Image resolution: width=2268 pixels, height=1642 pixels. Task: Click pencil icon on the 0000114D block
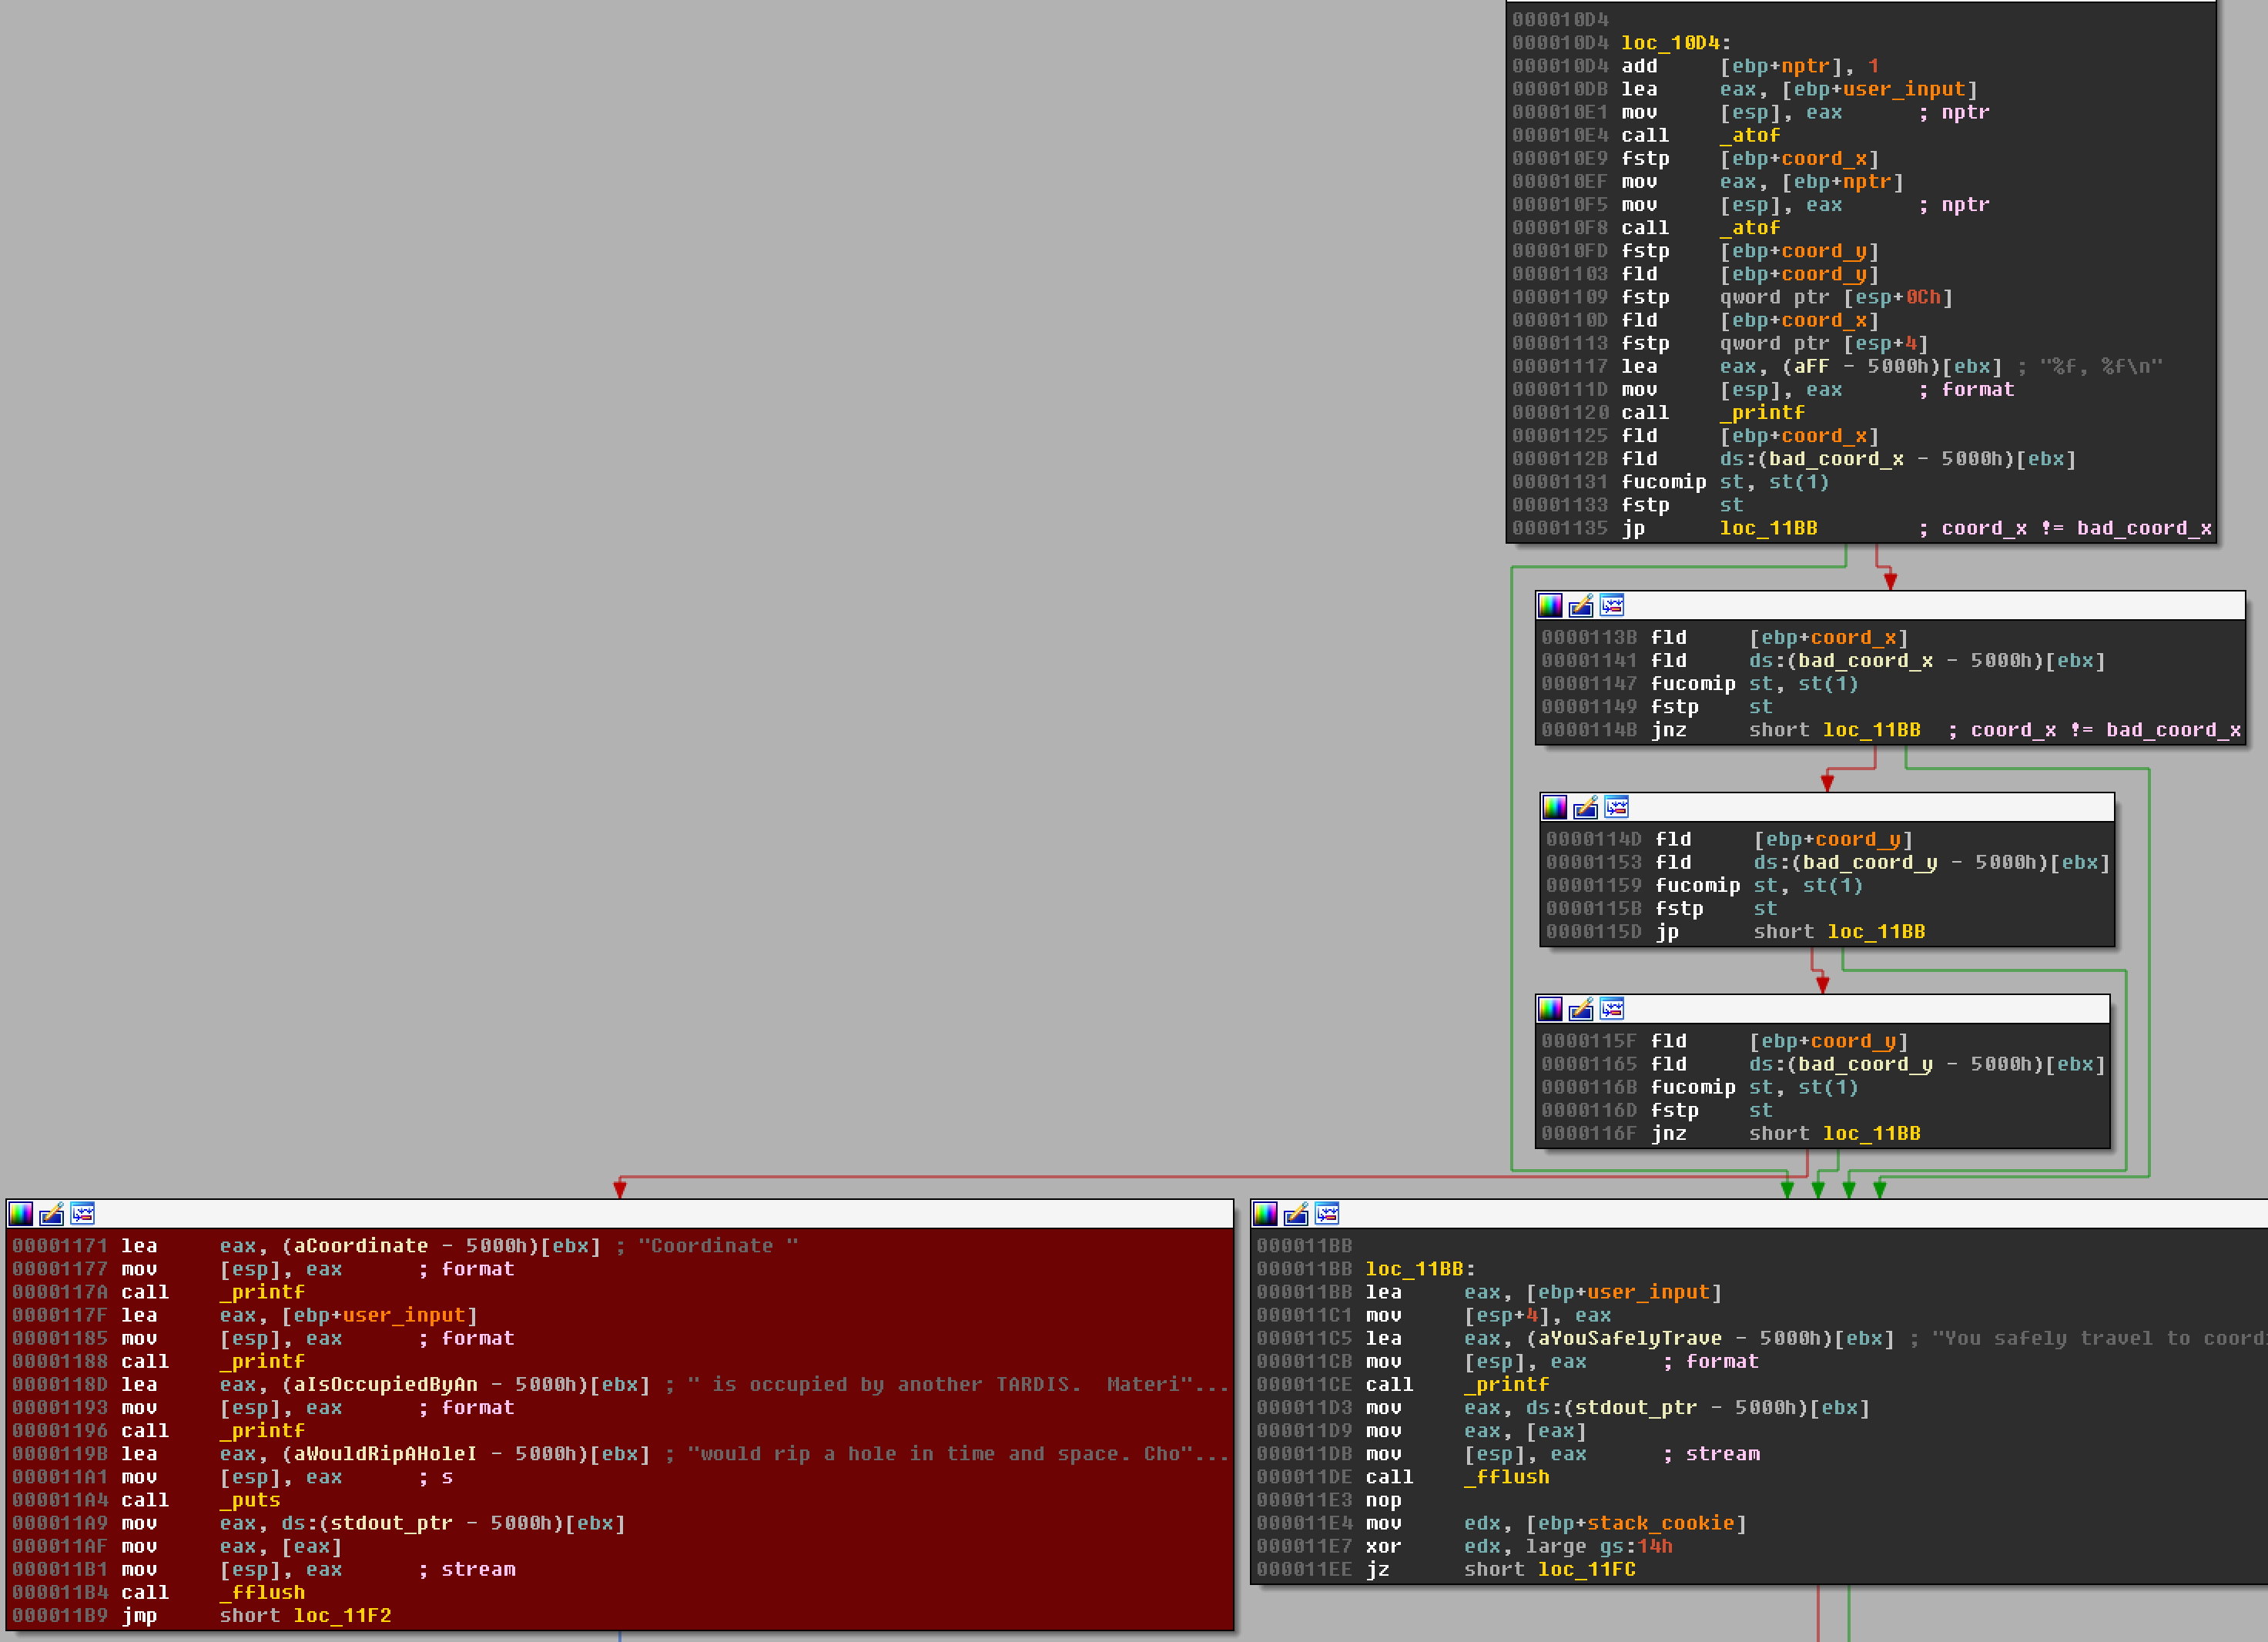click(x=1586, y=807)
